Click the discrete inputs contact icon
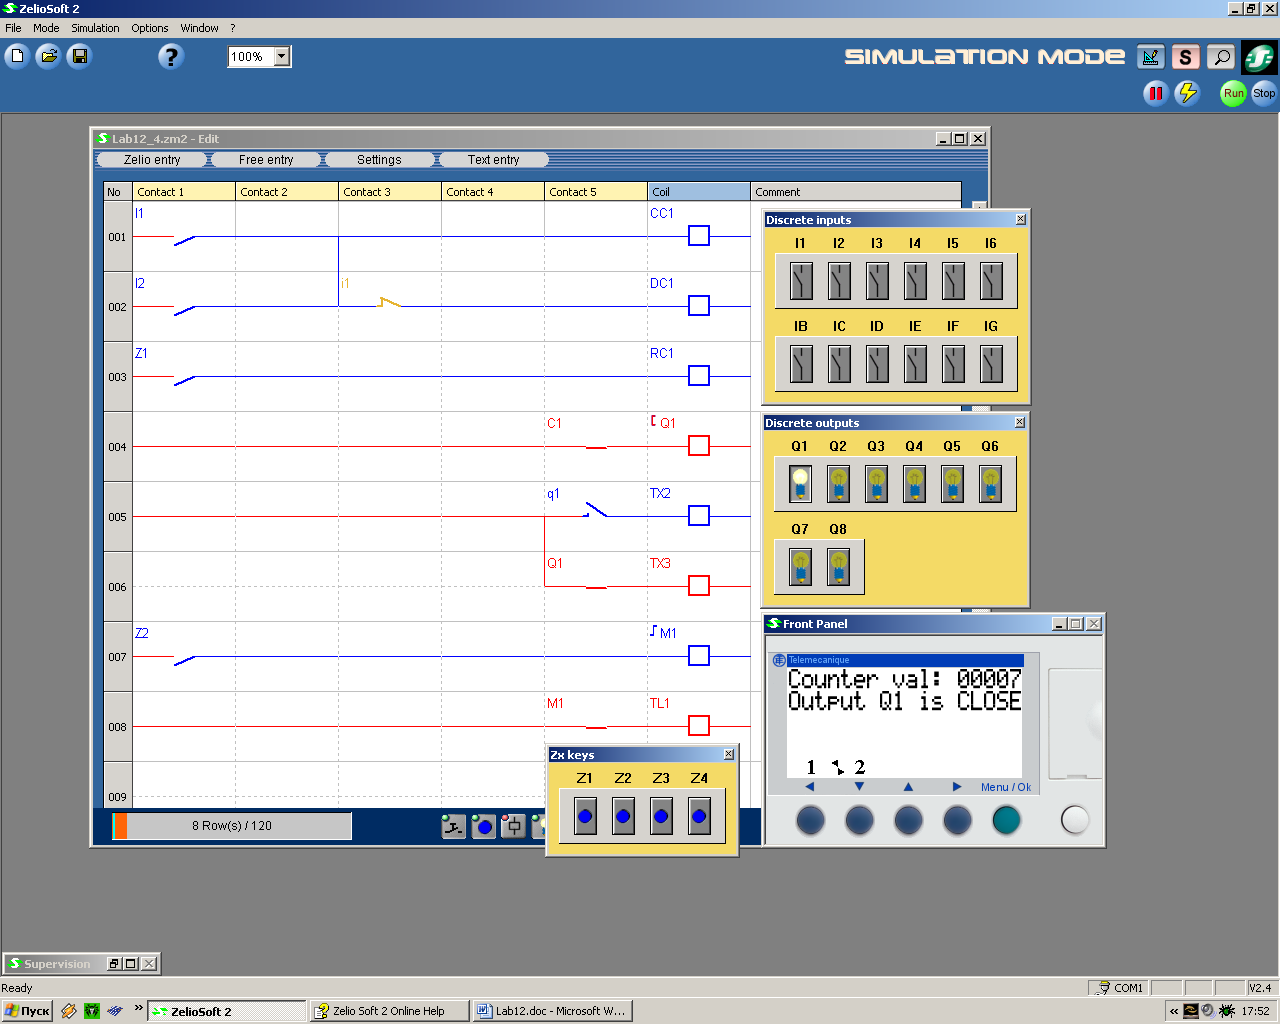1280x1024 pixels. (x=453, y=826)
